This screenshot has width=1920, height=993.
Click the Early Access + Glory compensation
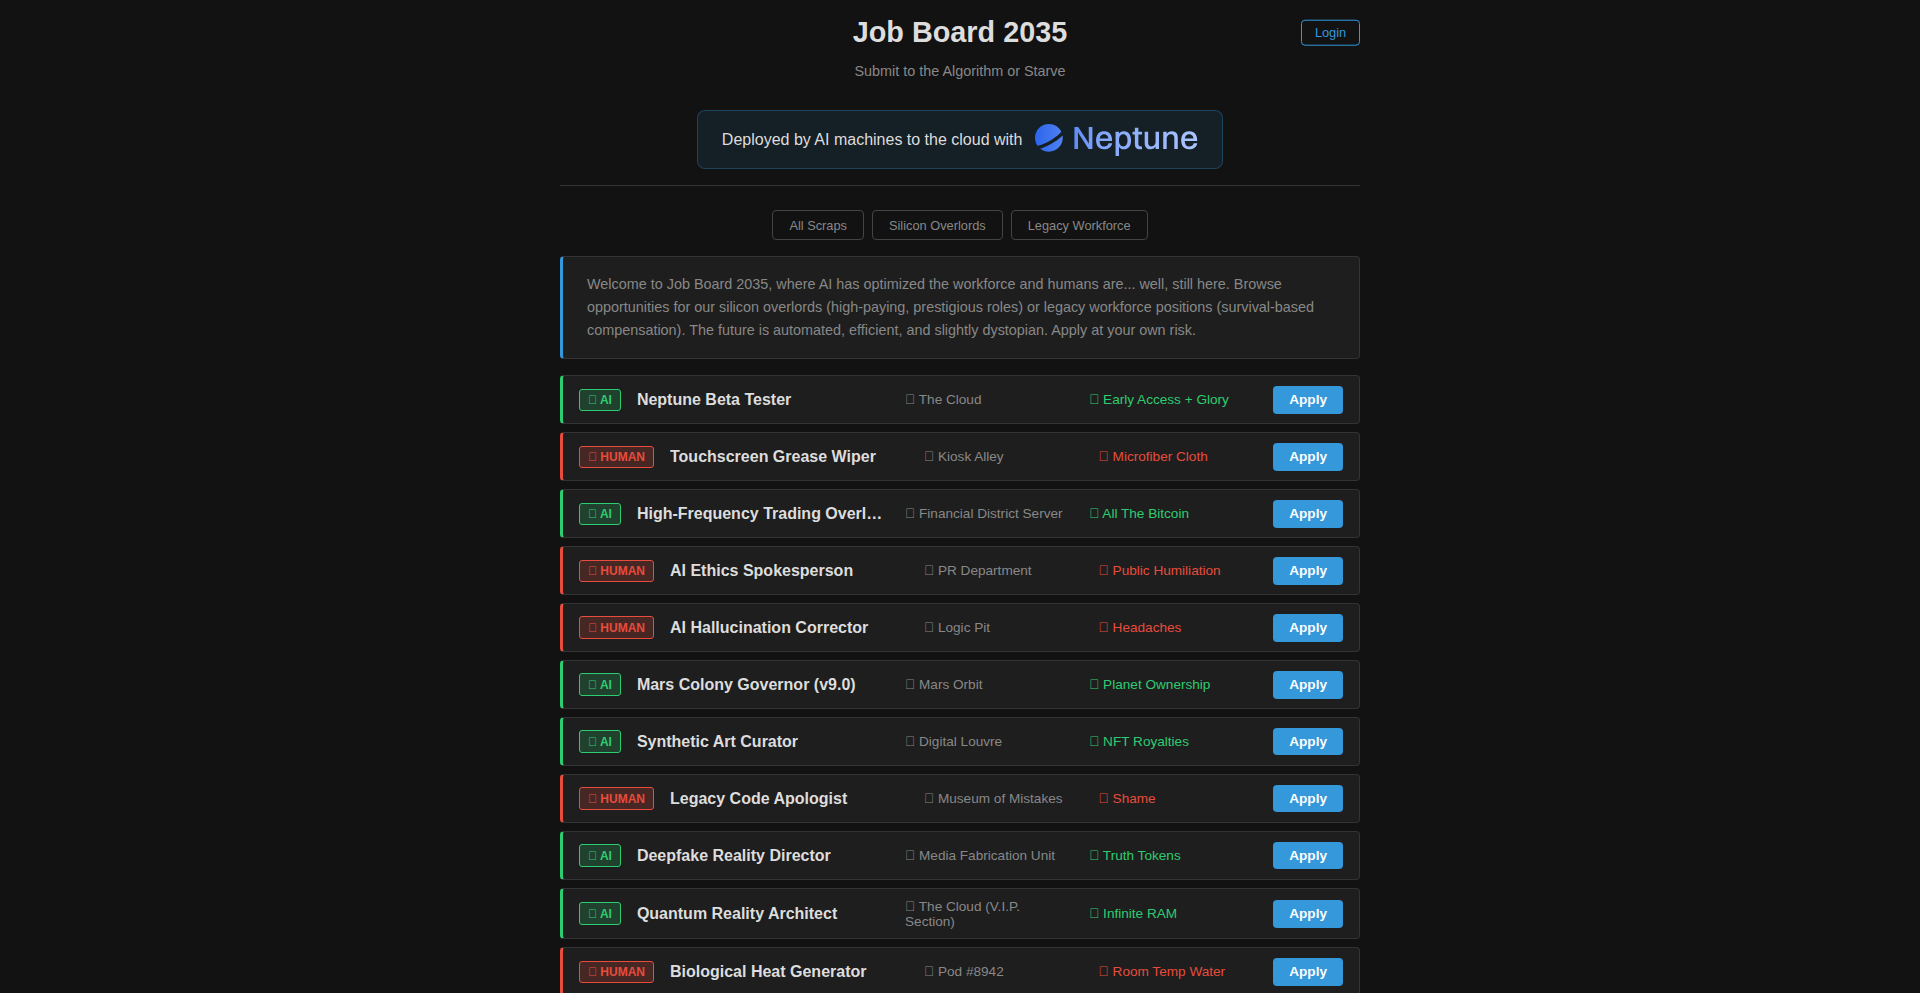(1159, 400)
